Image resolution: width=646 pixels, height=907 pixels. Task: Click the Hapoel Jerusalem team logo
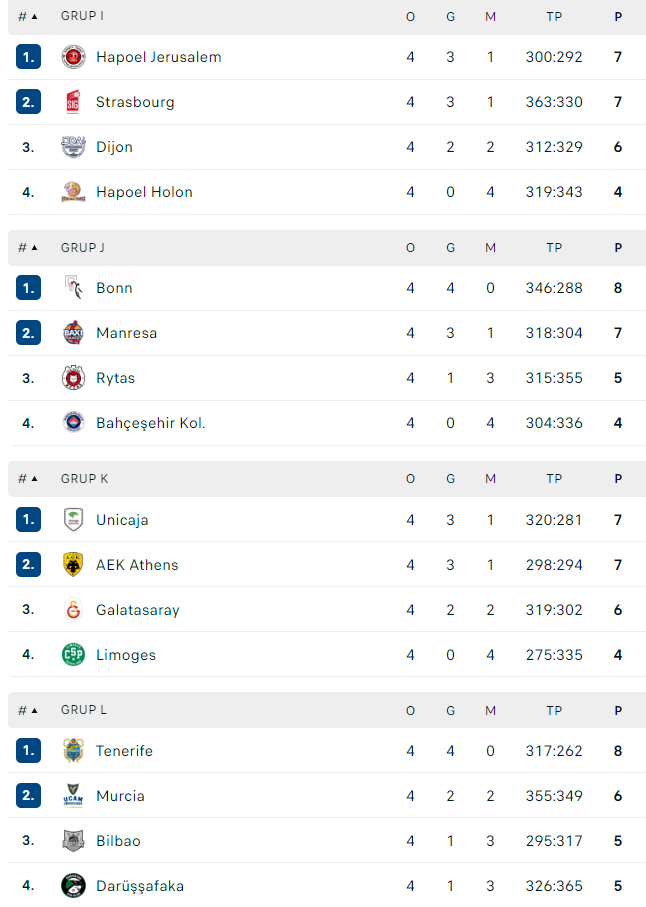[x=73, y=57]
